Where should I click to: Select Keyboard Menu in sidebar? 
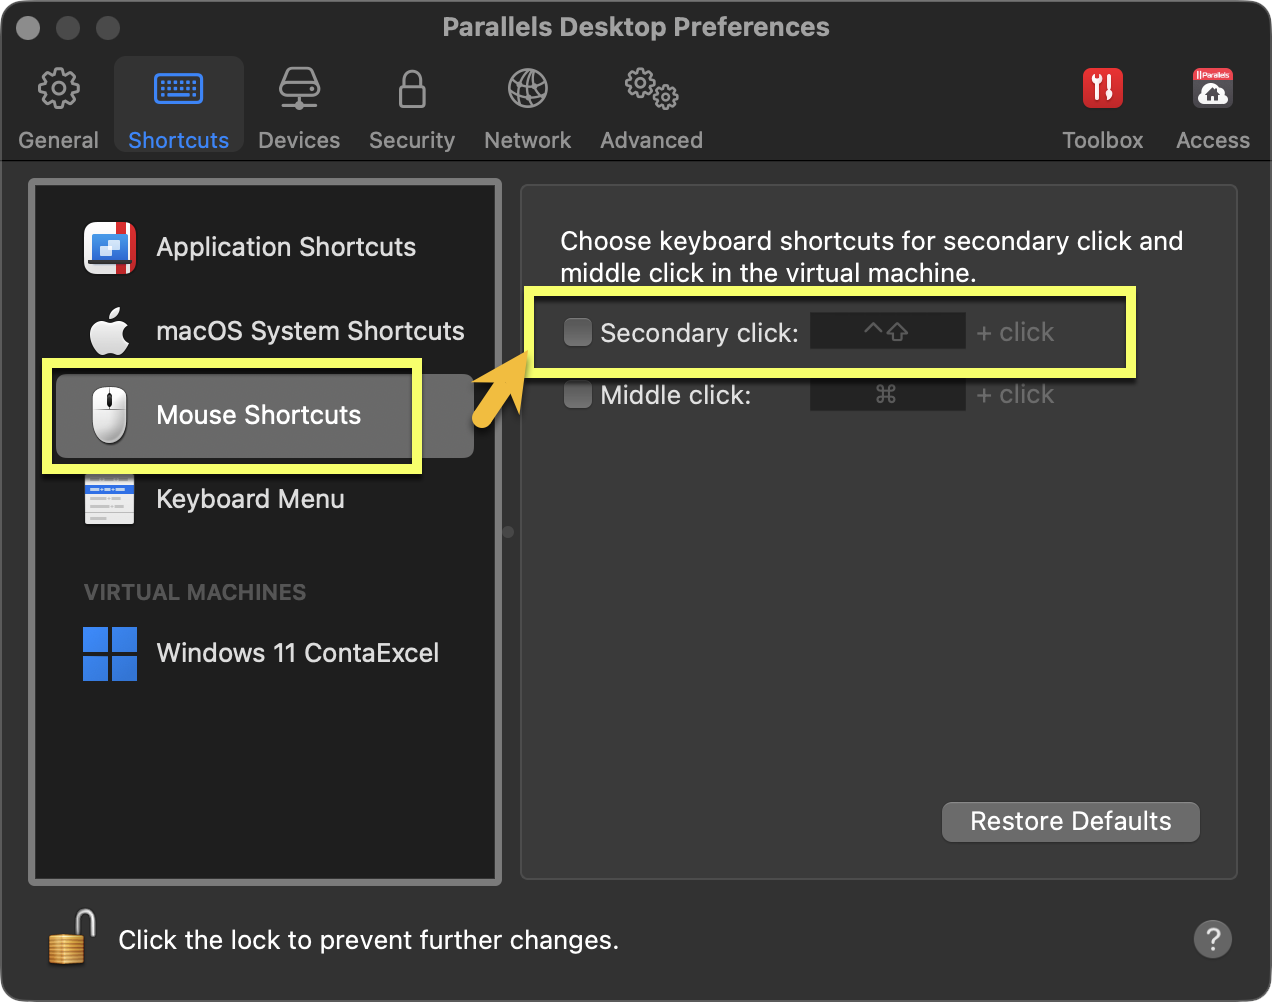250,499
